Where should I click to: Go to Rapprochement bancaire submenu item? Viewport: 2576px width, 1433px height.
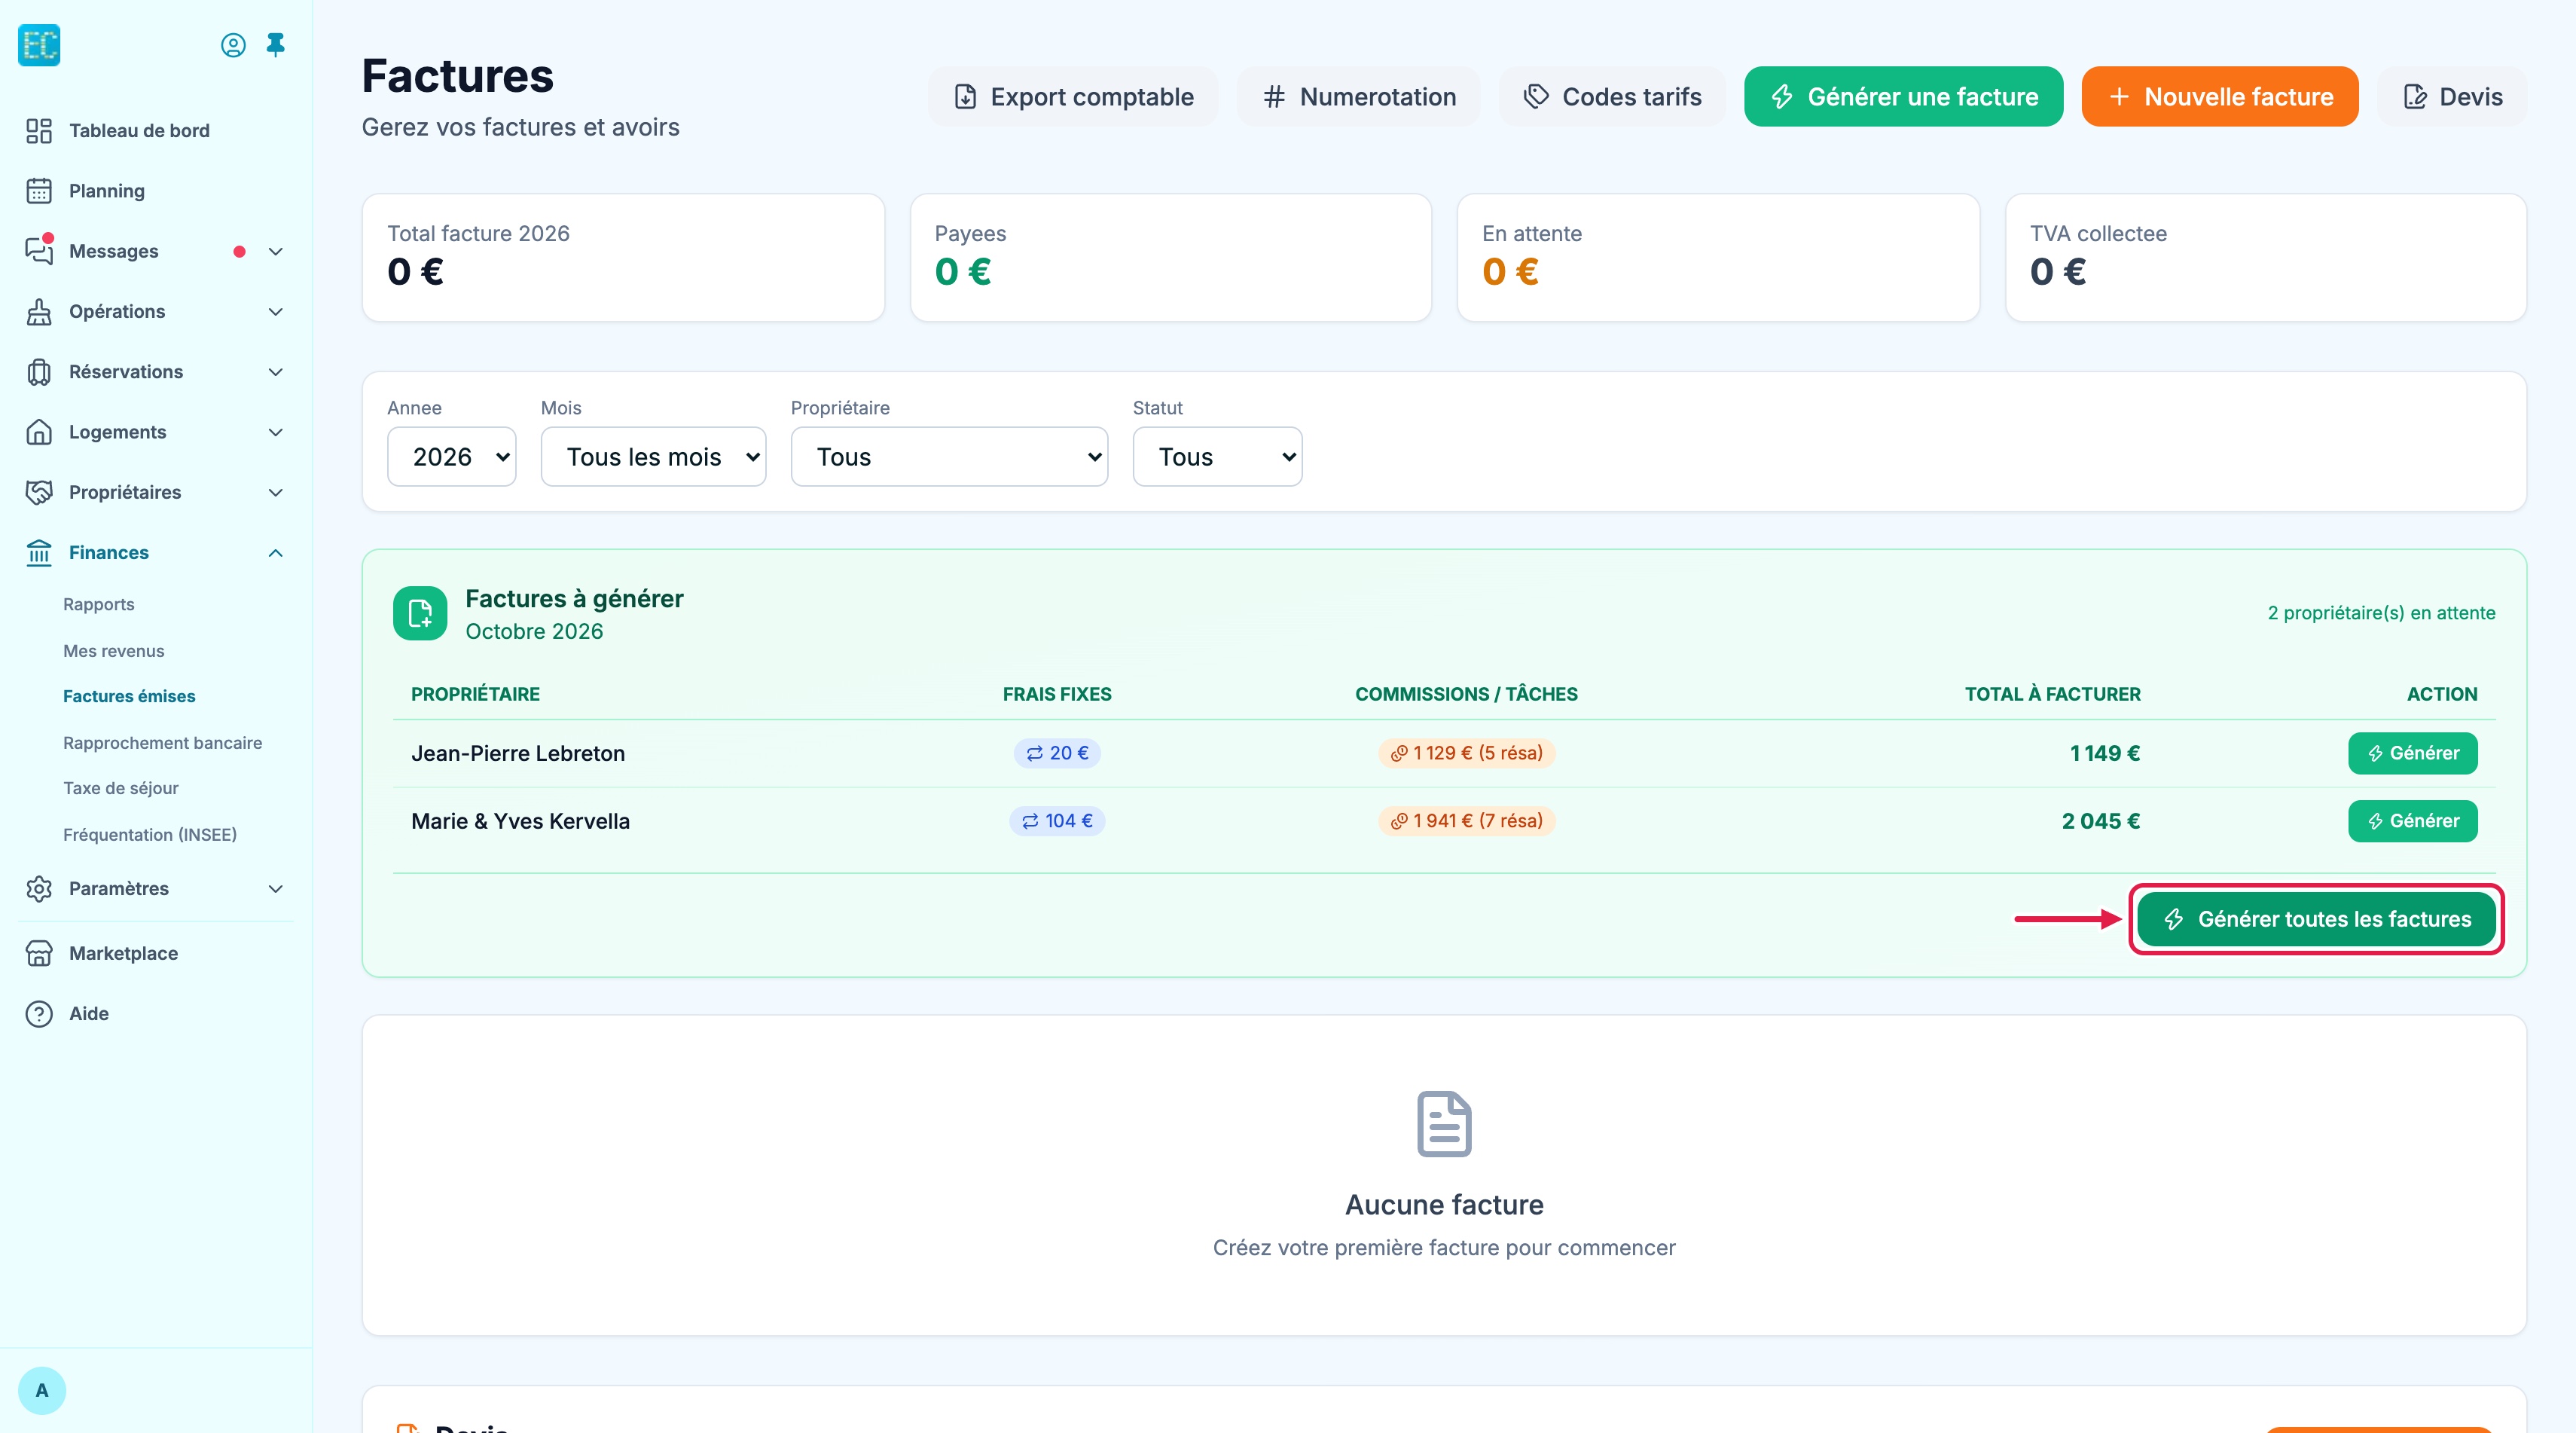(x=163, y=743)
